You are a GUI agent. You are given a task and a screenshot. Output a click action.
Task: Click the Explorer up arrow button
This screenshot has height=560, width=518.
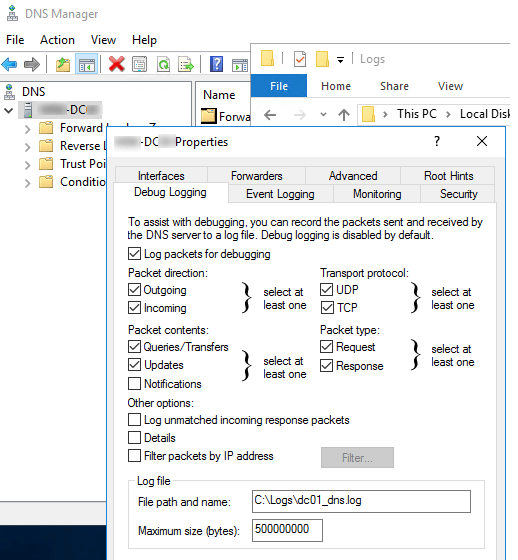click(x=344, y=115)
